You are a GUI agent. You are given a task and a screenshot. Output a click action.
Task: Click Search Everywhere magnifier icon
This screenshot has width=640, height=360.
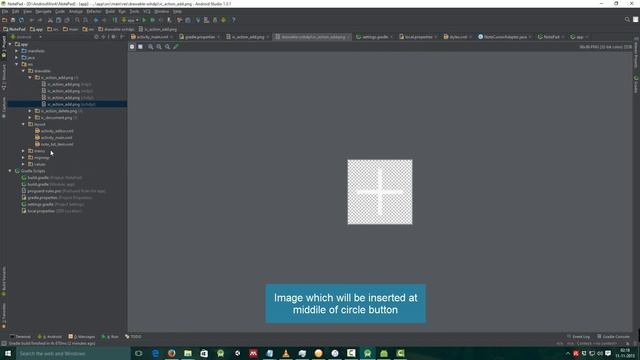(x=627, y=20)
